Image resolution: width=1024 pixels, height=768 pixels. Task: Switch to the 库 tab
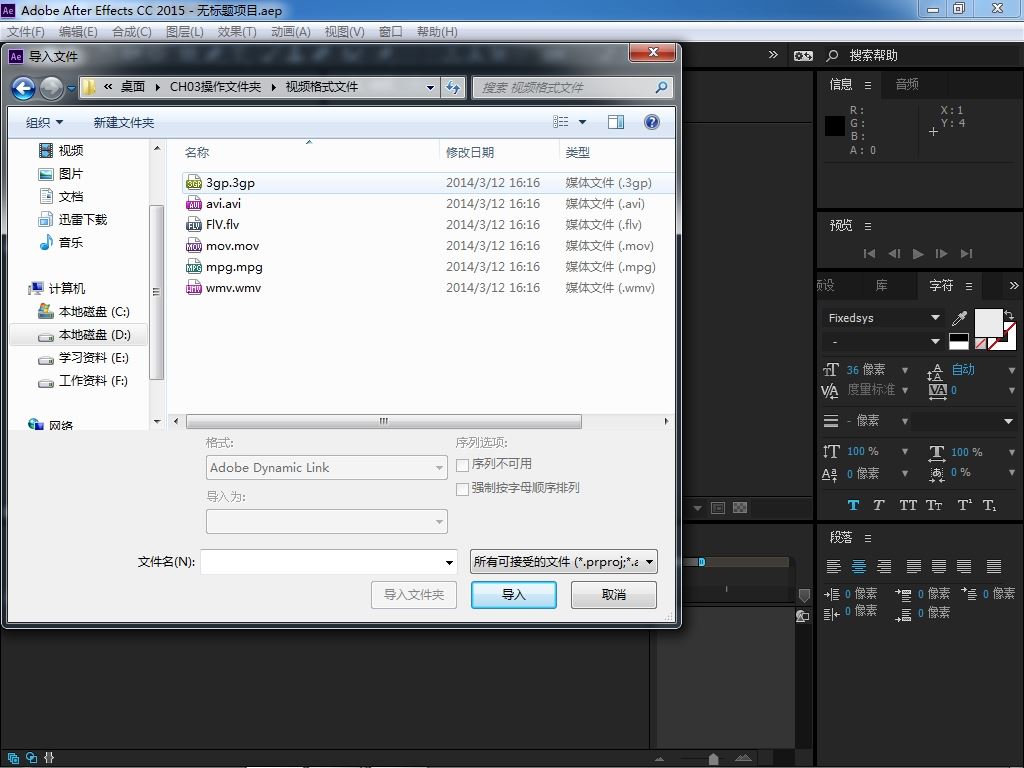[x=882, y=285]
